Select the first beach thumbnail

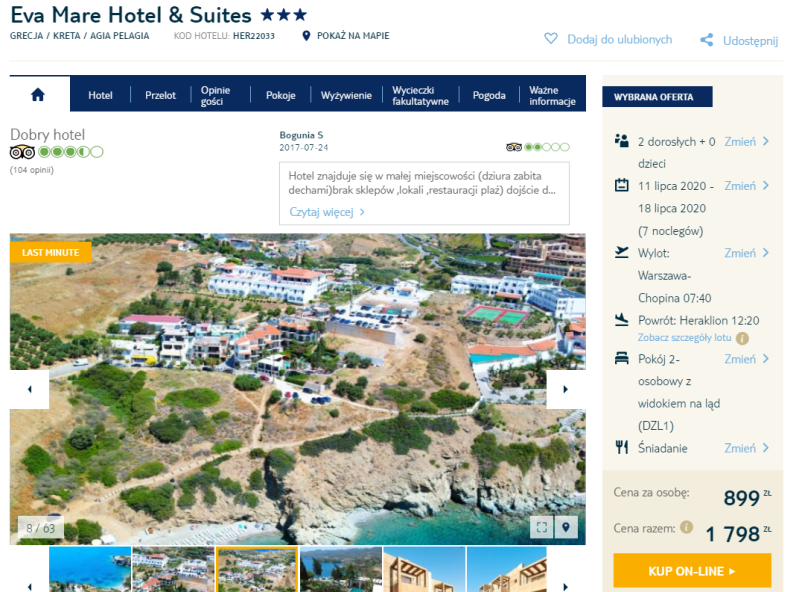coord(90,569)
